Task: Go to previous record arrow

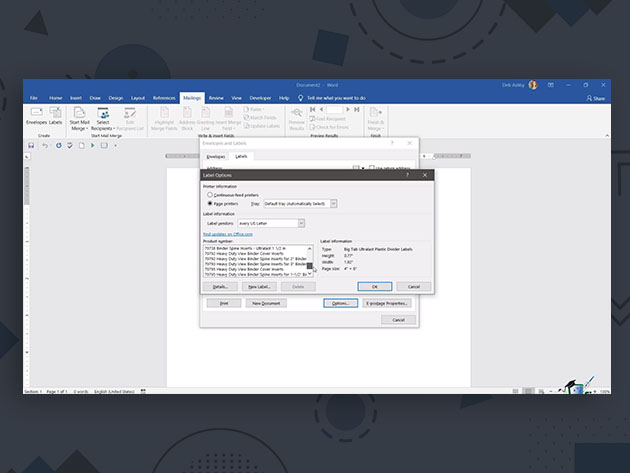Action: (x=321, y=109)
